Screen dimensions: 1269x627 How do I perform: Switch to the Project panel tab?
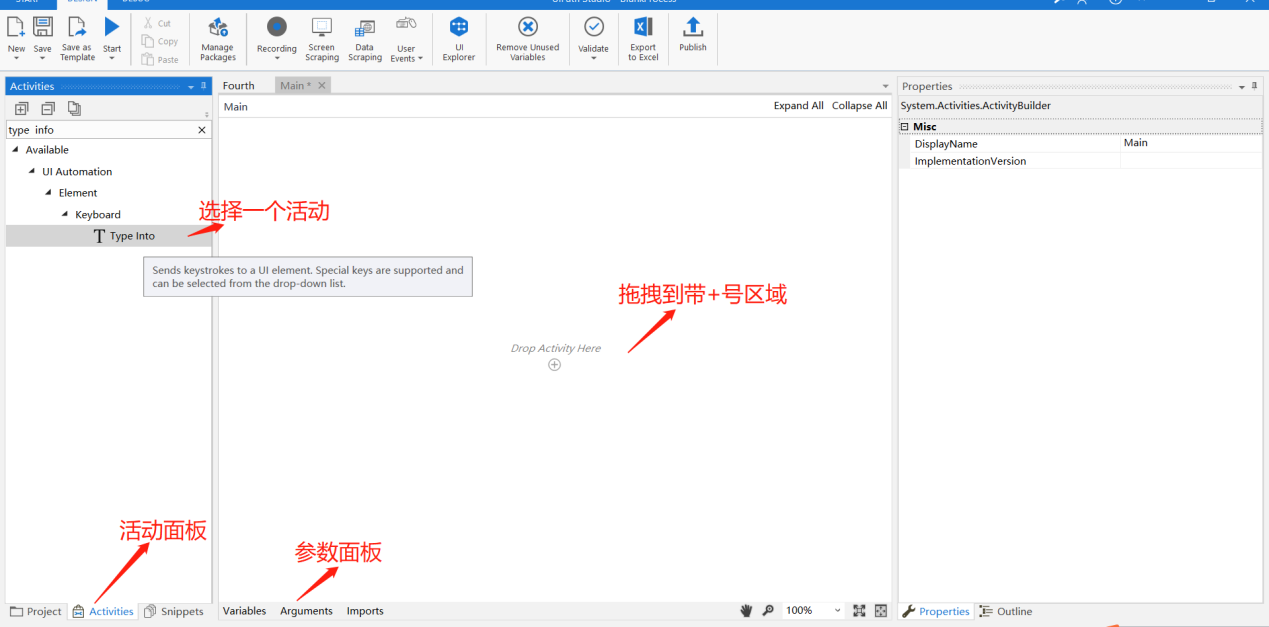coord(36,611)
